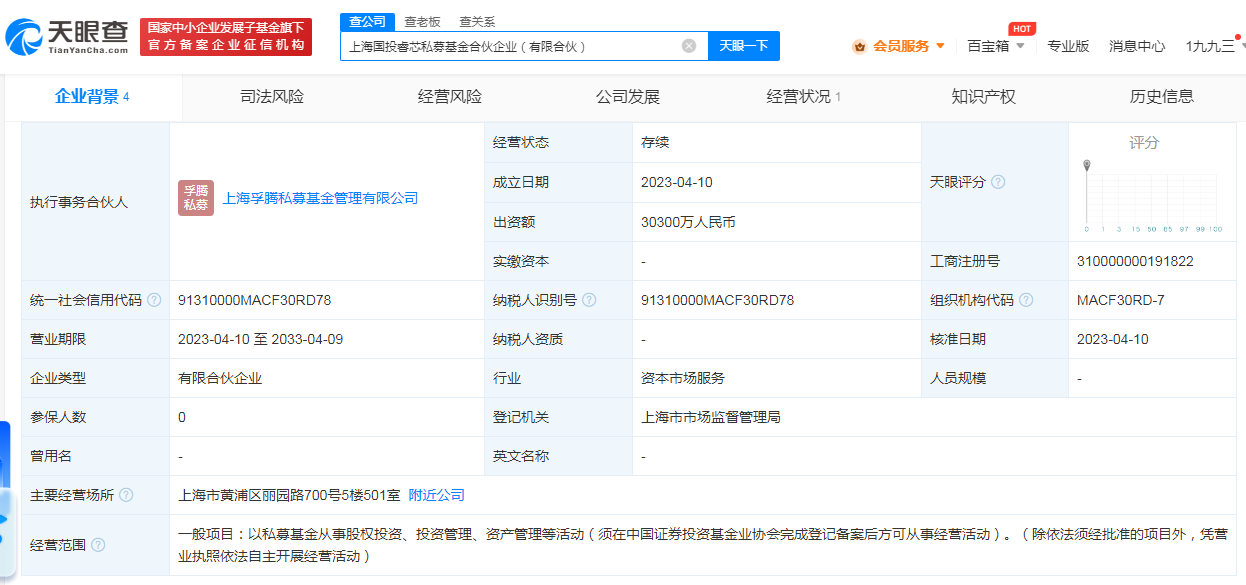
Task: Click the 天眼一下 search button
Action: point(744,46)
